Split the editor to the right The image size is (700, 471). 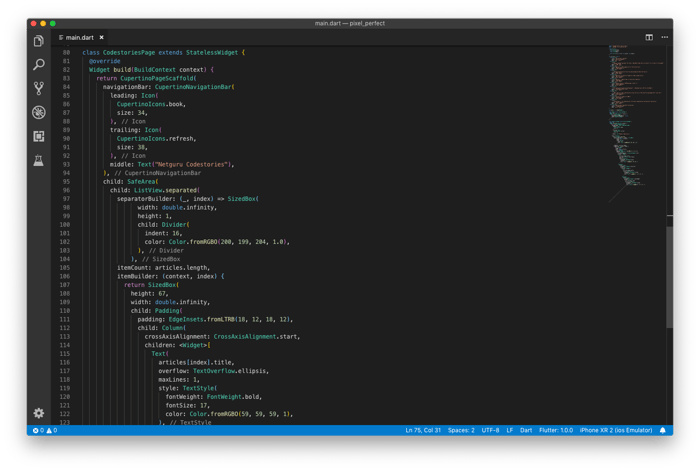[649, 37]
